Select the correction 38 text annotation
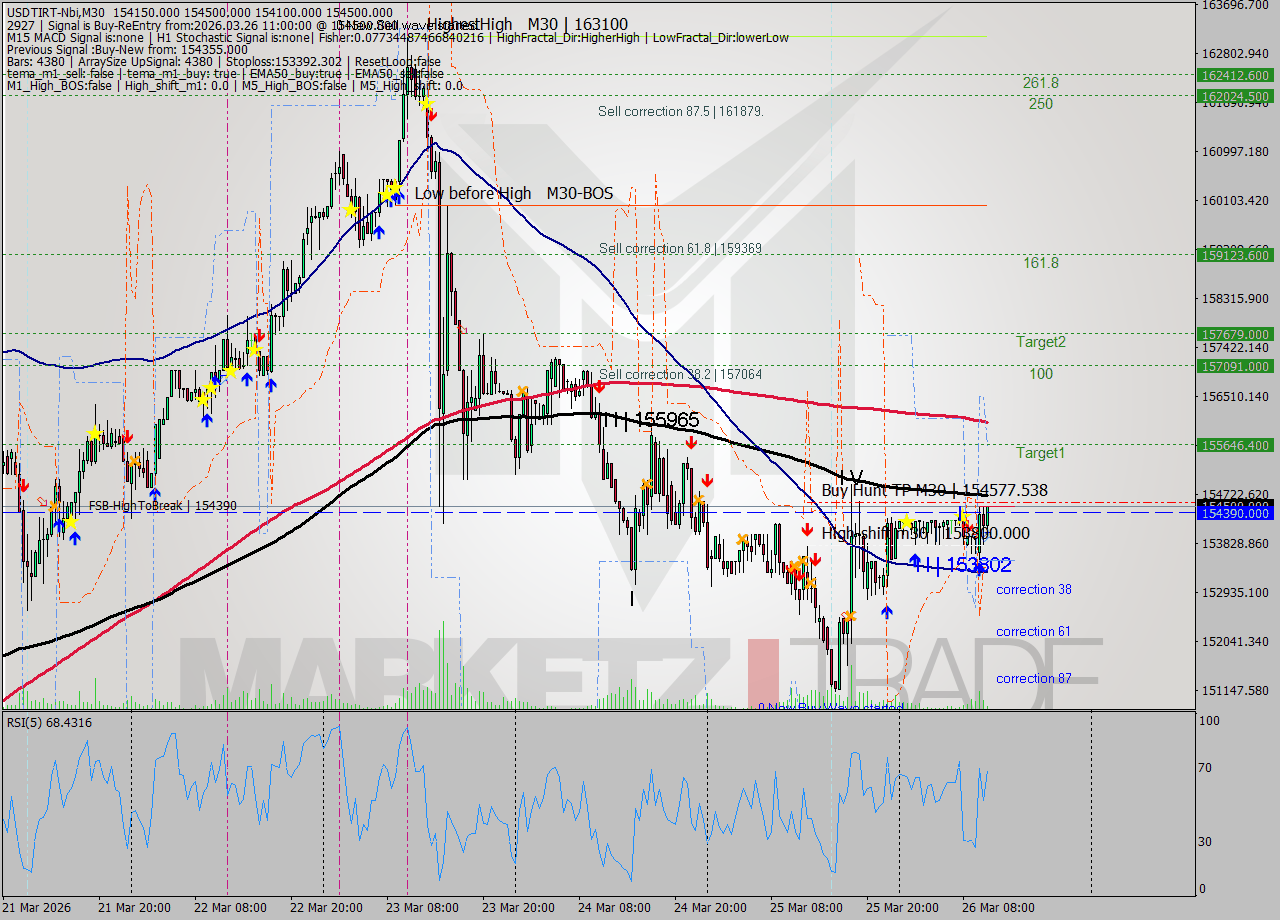Viewport: 1280px width, 920px height. pyautogui.click(x=1033, y=590)
